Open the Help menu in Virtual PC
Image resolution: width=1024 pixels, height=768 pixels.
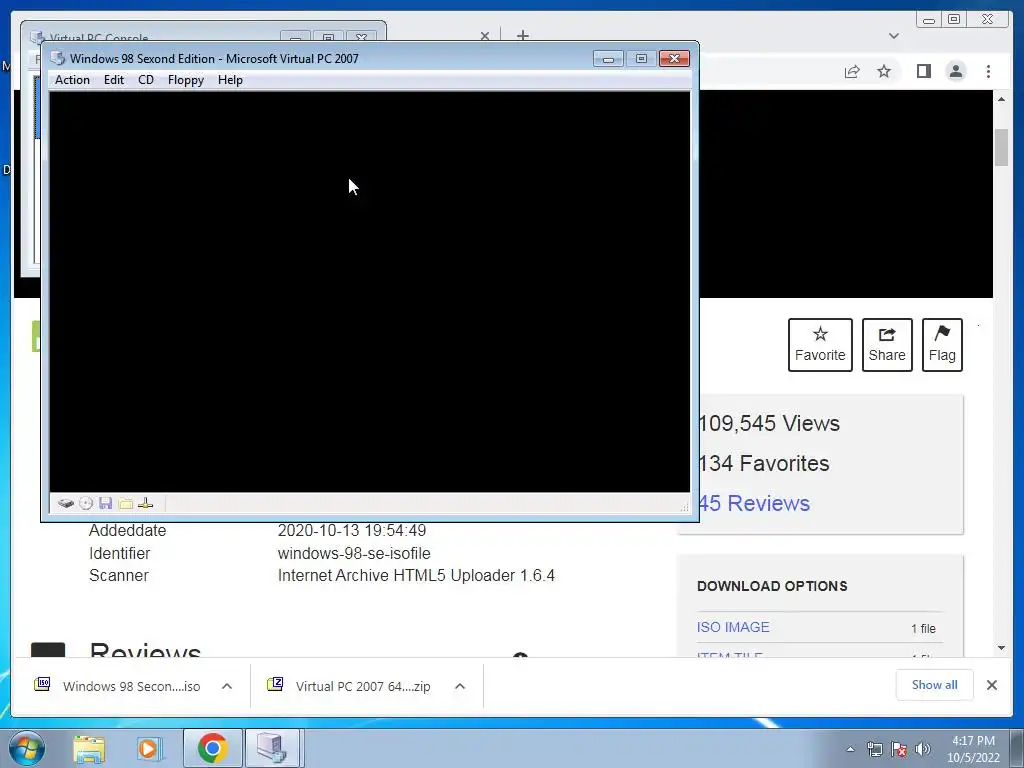tap(230, 80)
